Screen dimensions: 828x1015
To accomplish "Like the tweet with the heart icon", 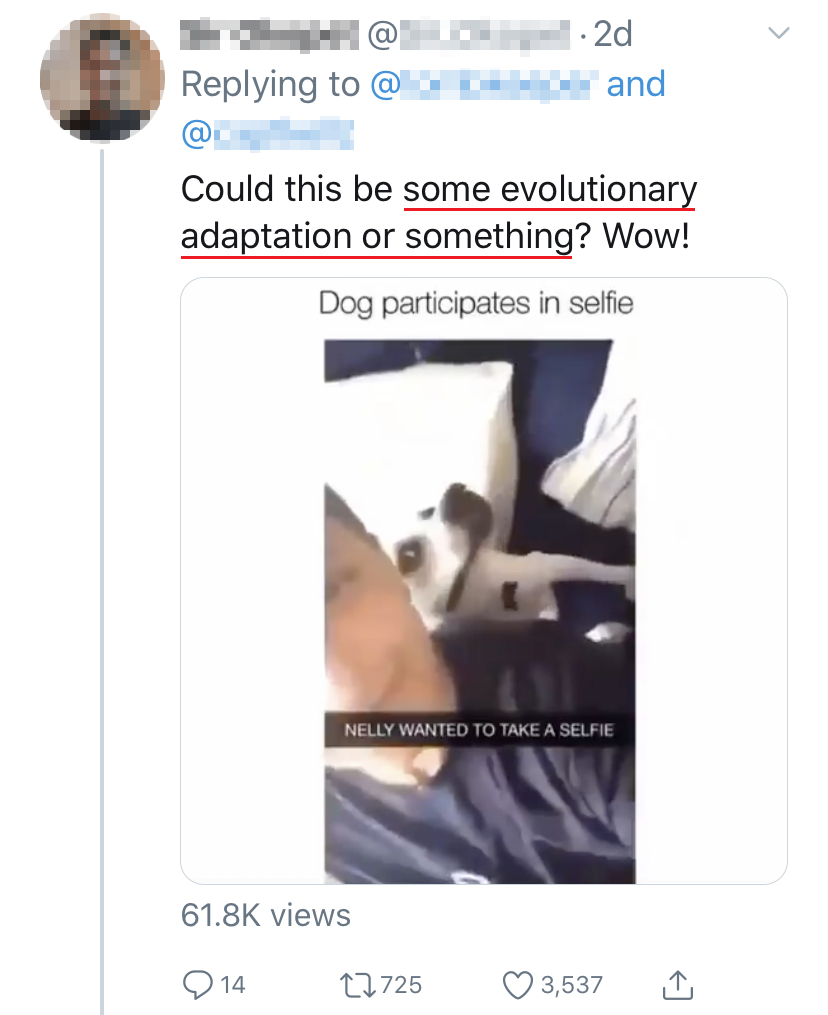I will [518, 985].
